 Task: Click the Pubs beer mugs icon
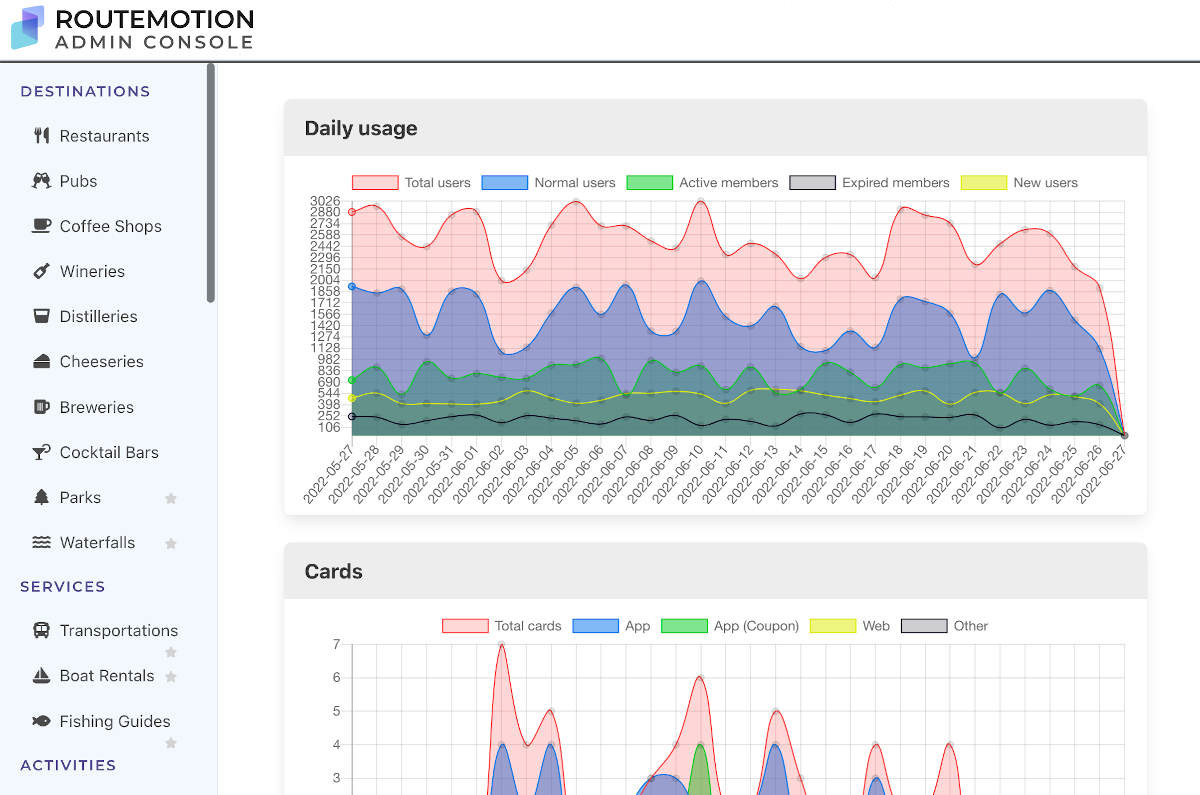pos(41,181)
